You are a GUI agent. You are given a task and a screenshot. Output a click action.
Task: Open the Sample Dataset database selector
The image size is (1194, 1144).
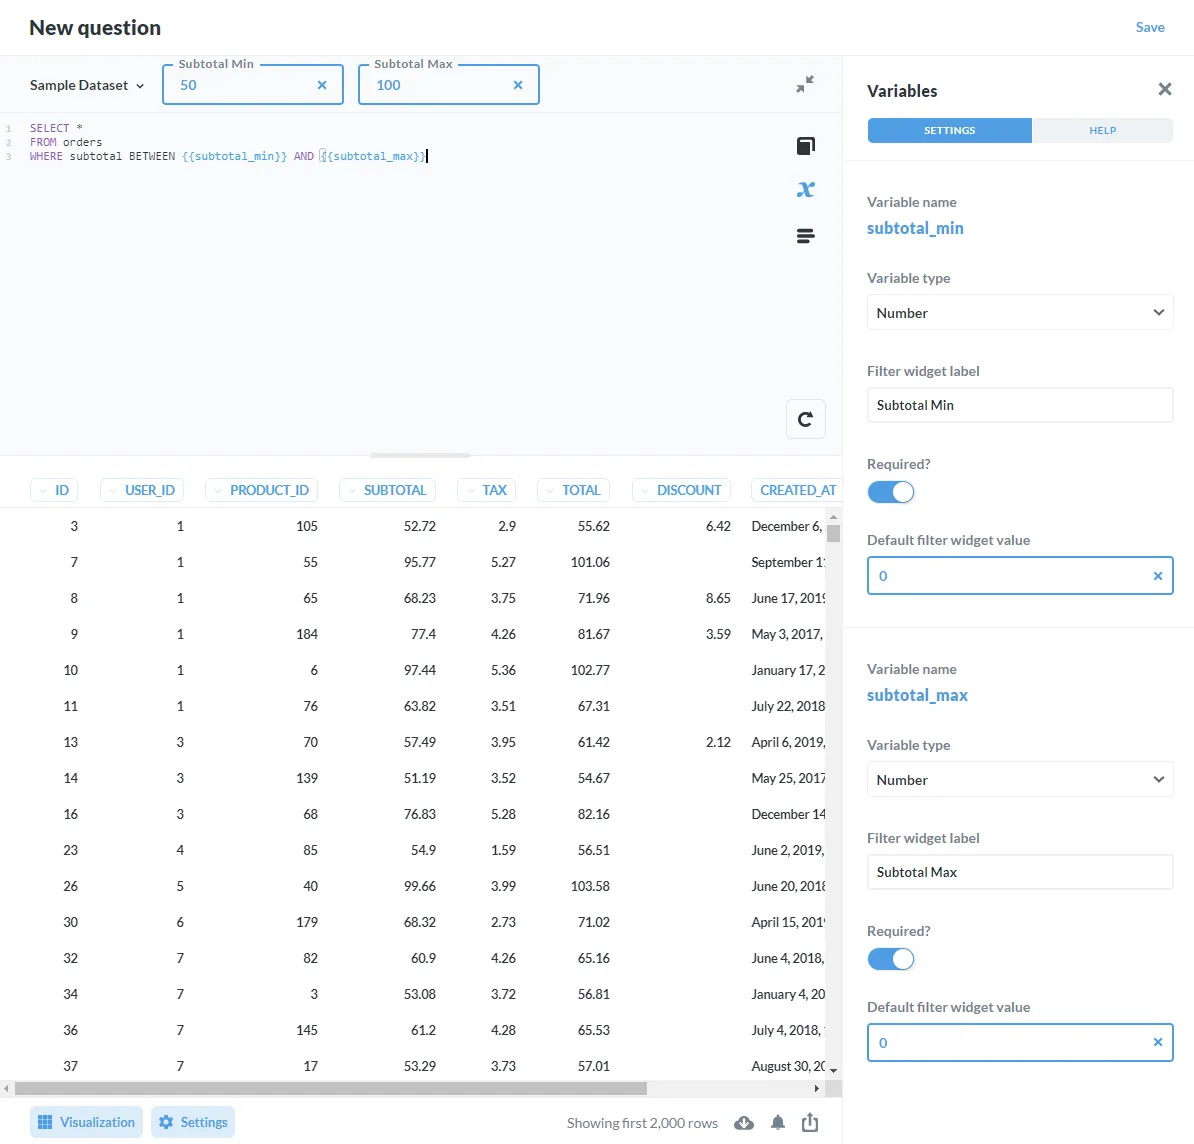[87, 85]
